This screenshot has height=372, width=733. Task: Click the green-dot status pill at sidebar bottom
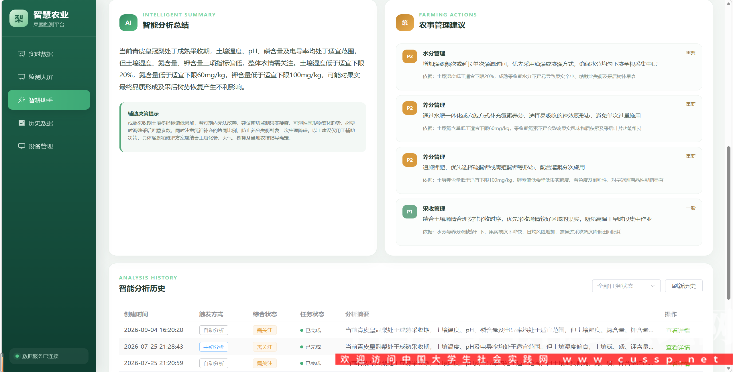(49, 356)
